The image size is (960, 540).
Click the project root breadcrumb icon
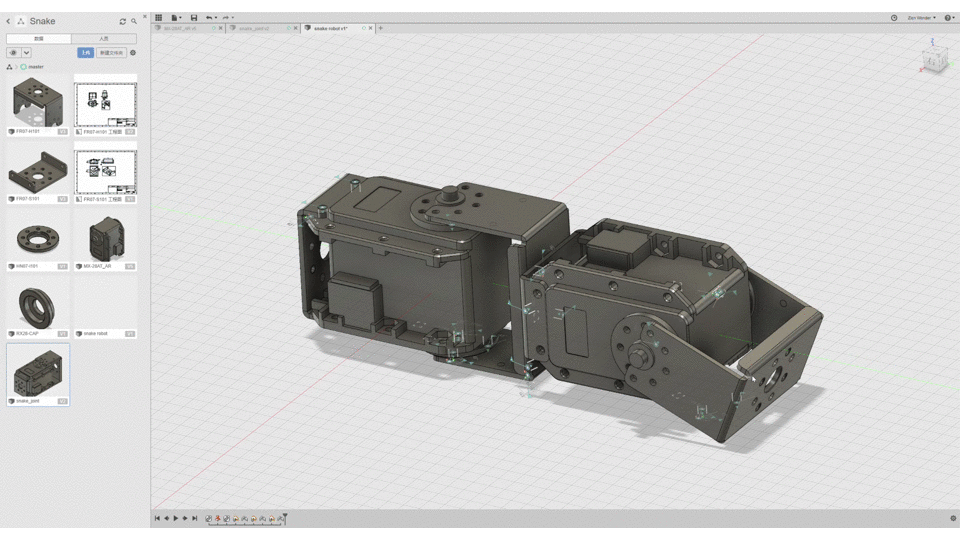point(9,67)
